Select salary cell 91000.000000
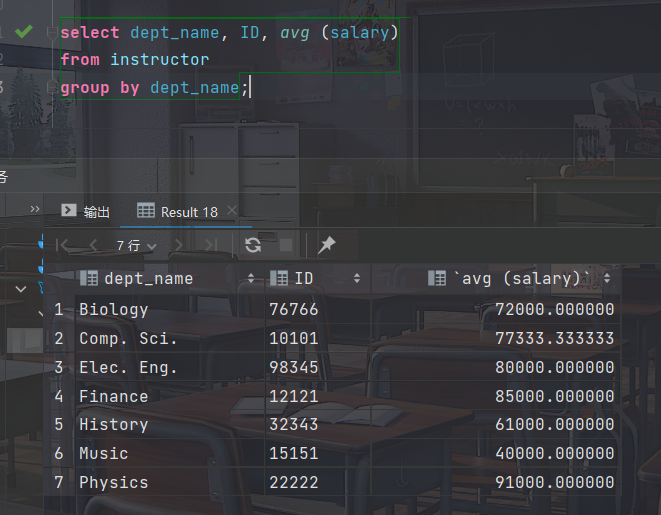This screenshot has width=661, height=515. point(495,483)
